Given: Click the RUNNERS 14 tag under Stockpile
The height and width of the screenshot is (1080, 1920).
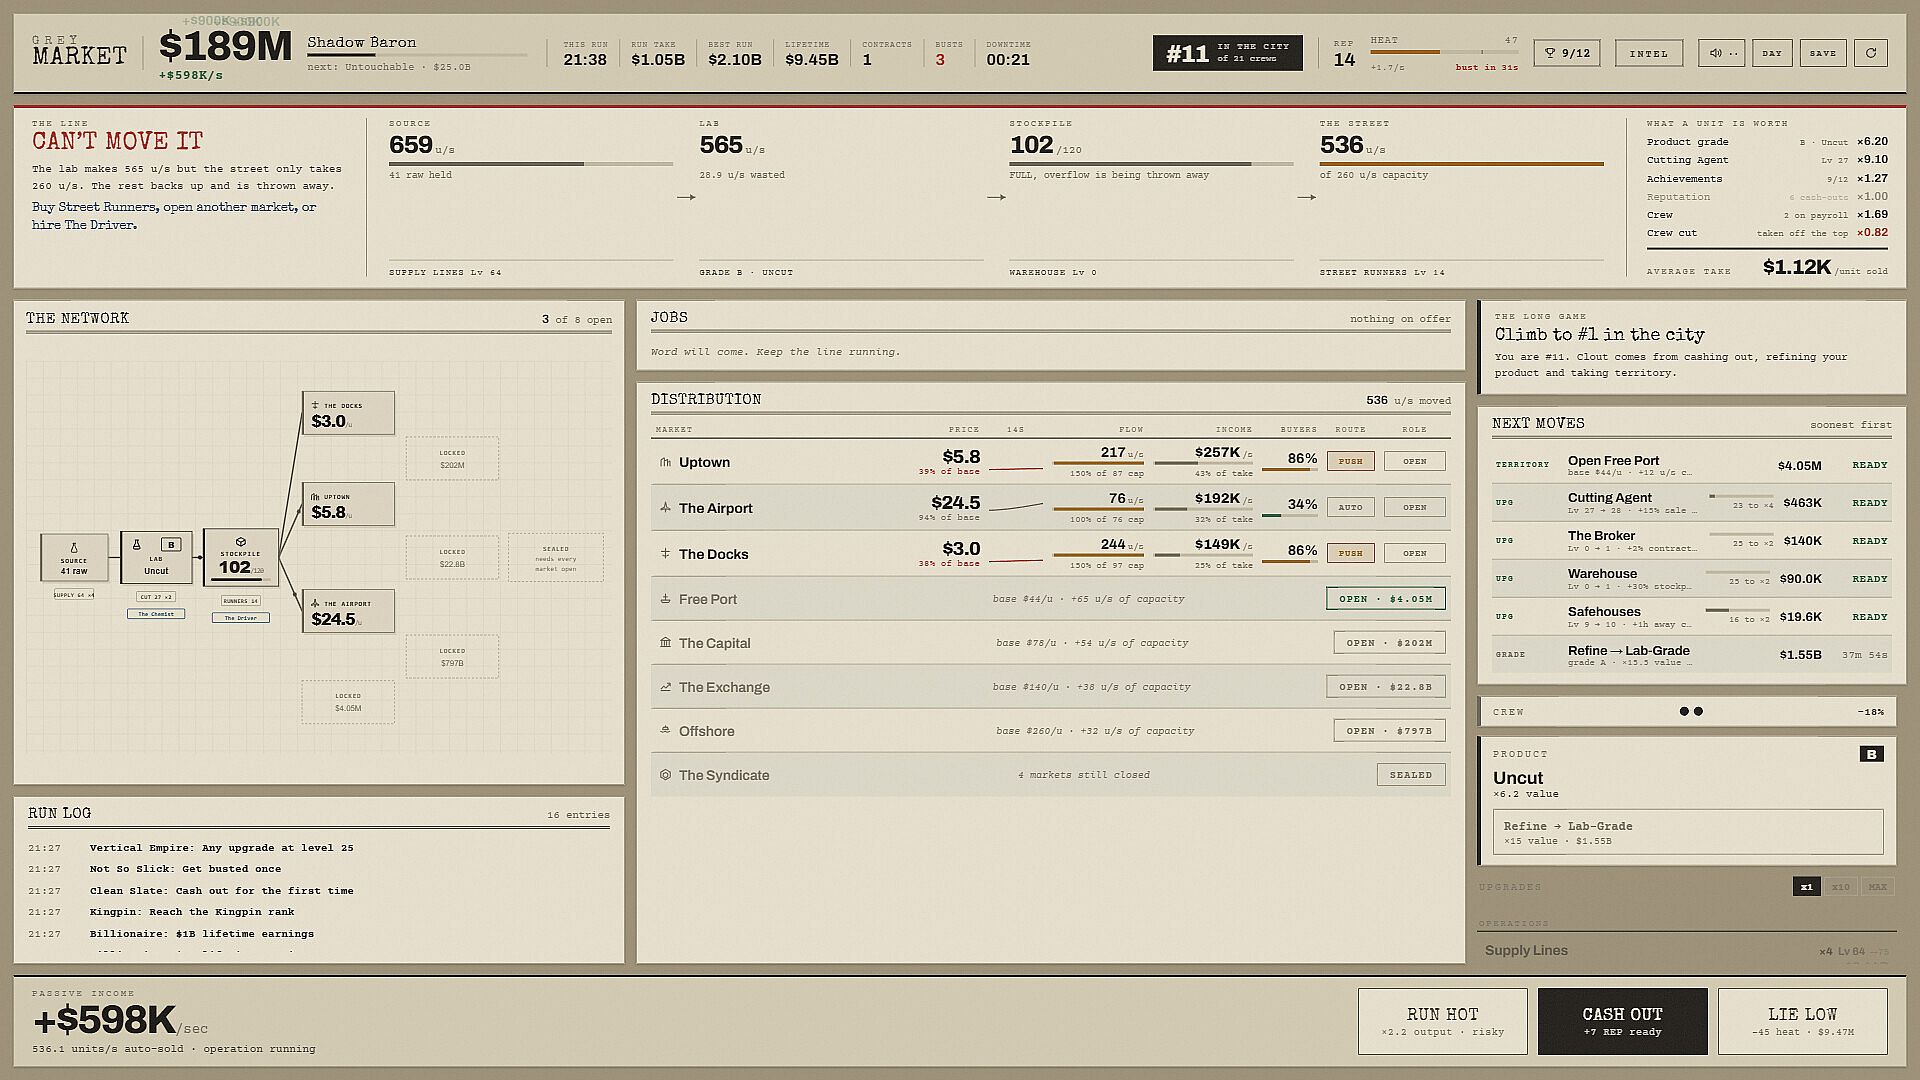Looking at the screenshot, I should click(240, 601).
